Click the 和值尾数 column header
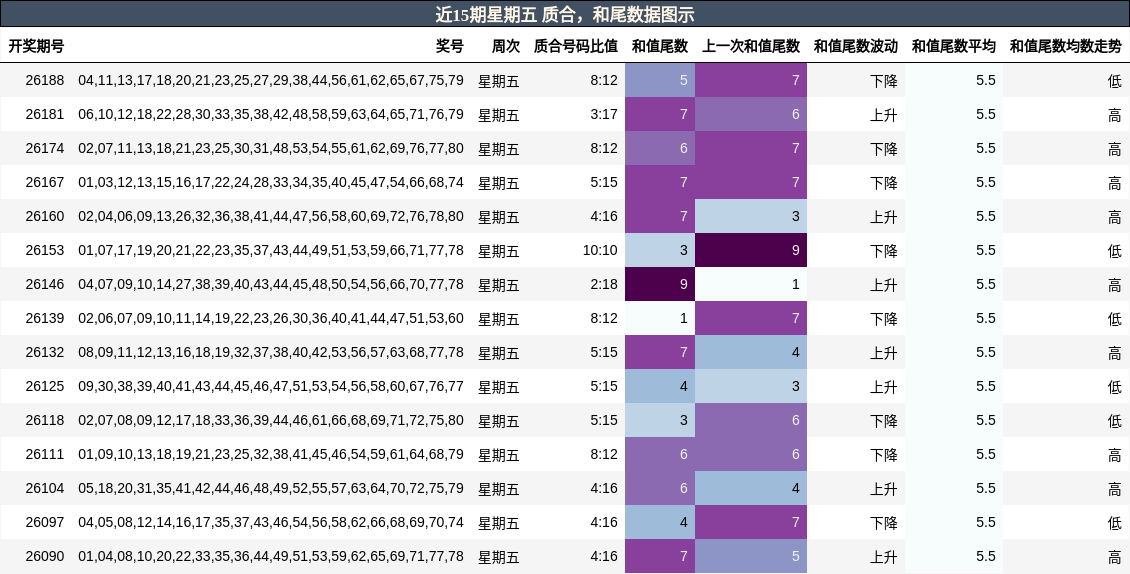 (660, 46)
